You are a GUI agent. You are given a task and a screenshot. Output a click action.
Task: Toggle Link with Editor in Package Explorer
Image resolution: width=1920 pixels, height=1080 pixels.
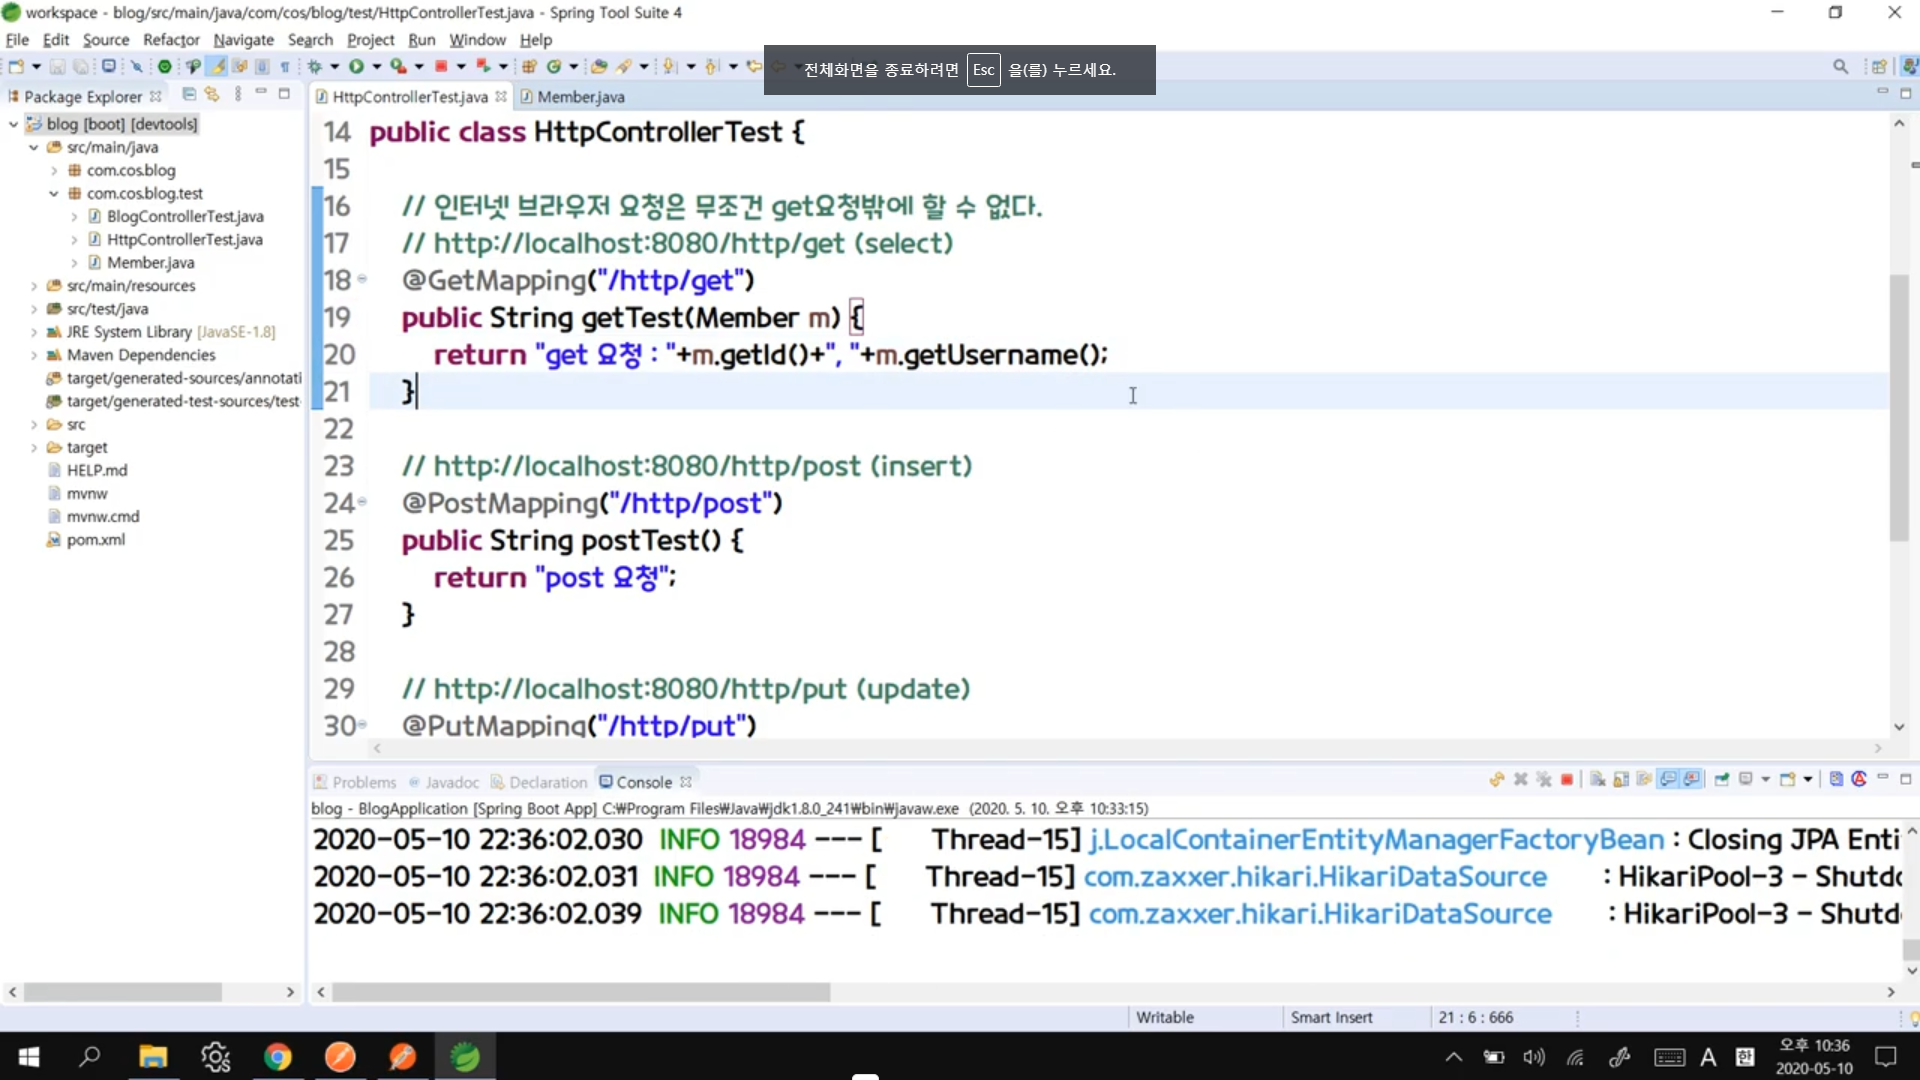pyautogui.click(x=212, y=95)
